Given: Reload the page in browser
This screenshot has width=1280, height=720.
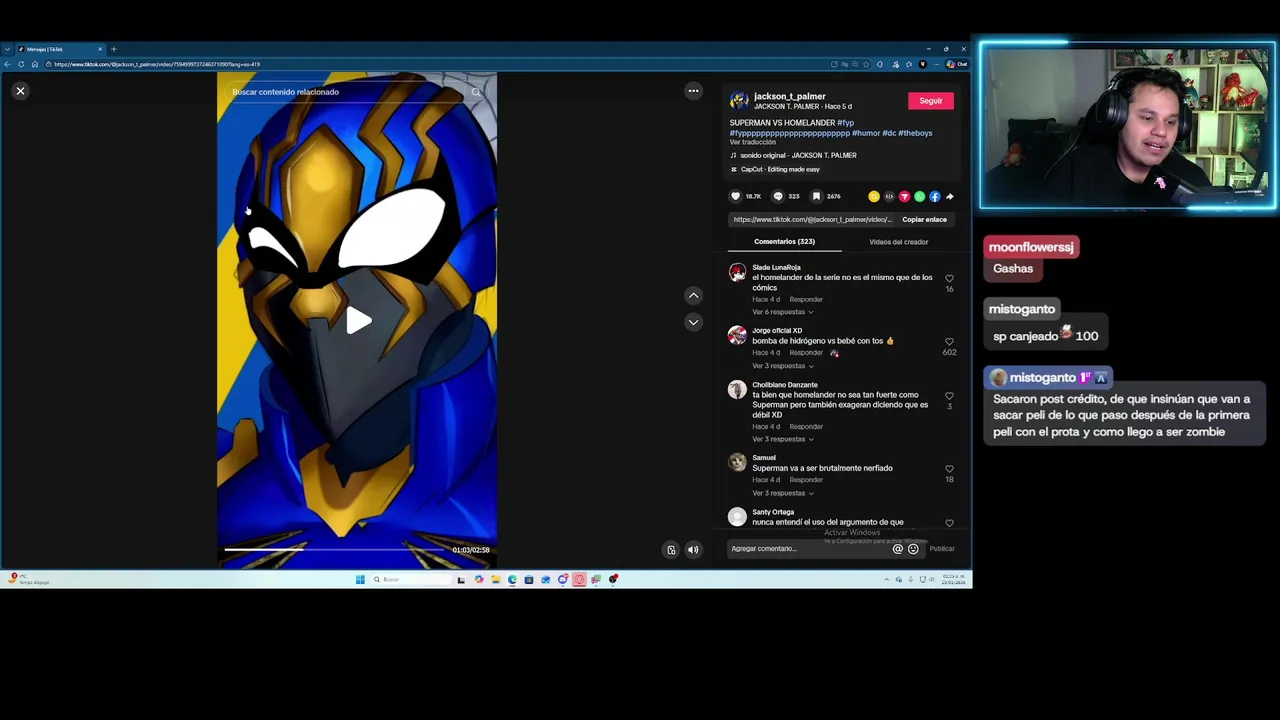Looking at the screenshot, I should coord(21,64).
